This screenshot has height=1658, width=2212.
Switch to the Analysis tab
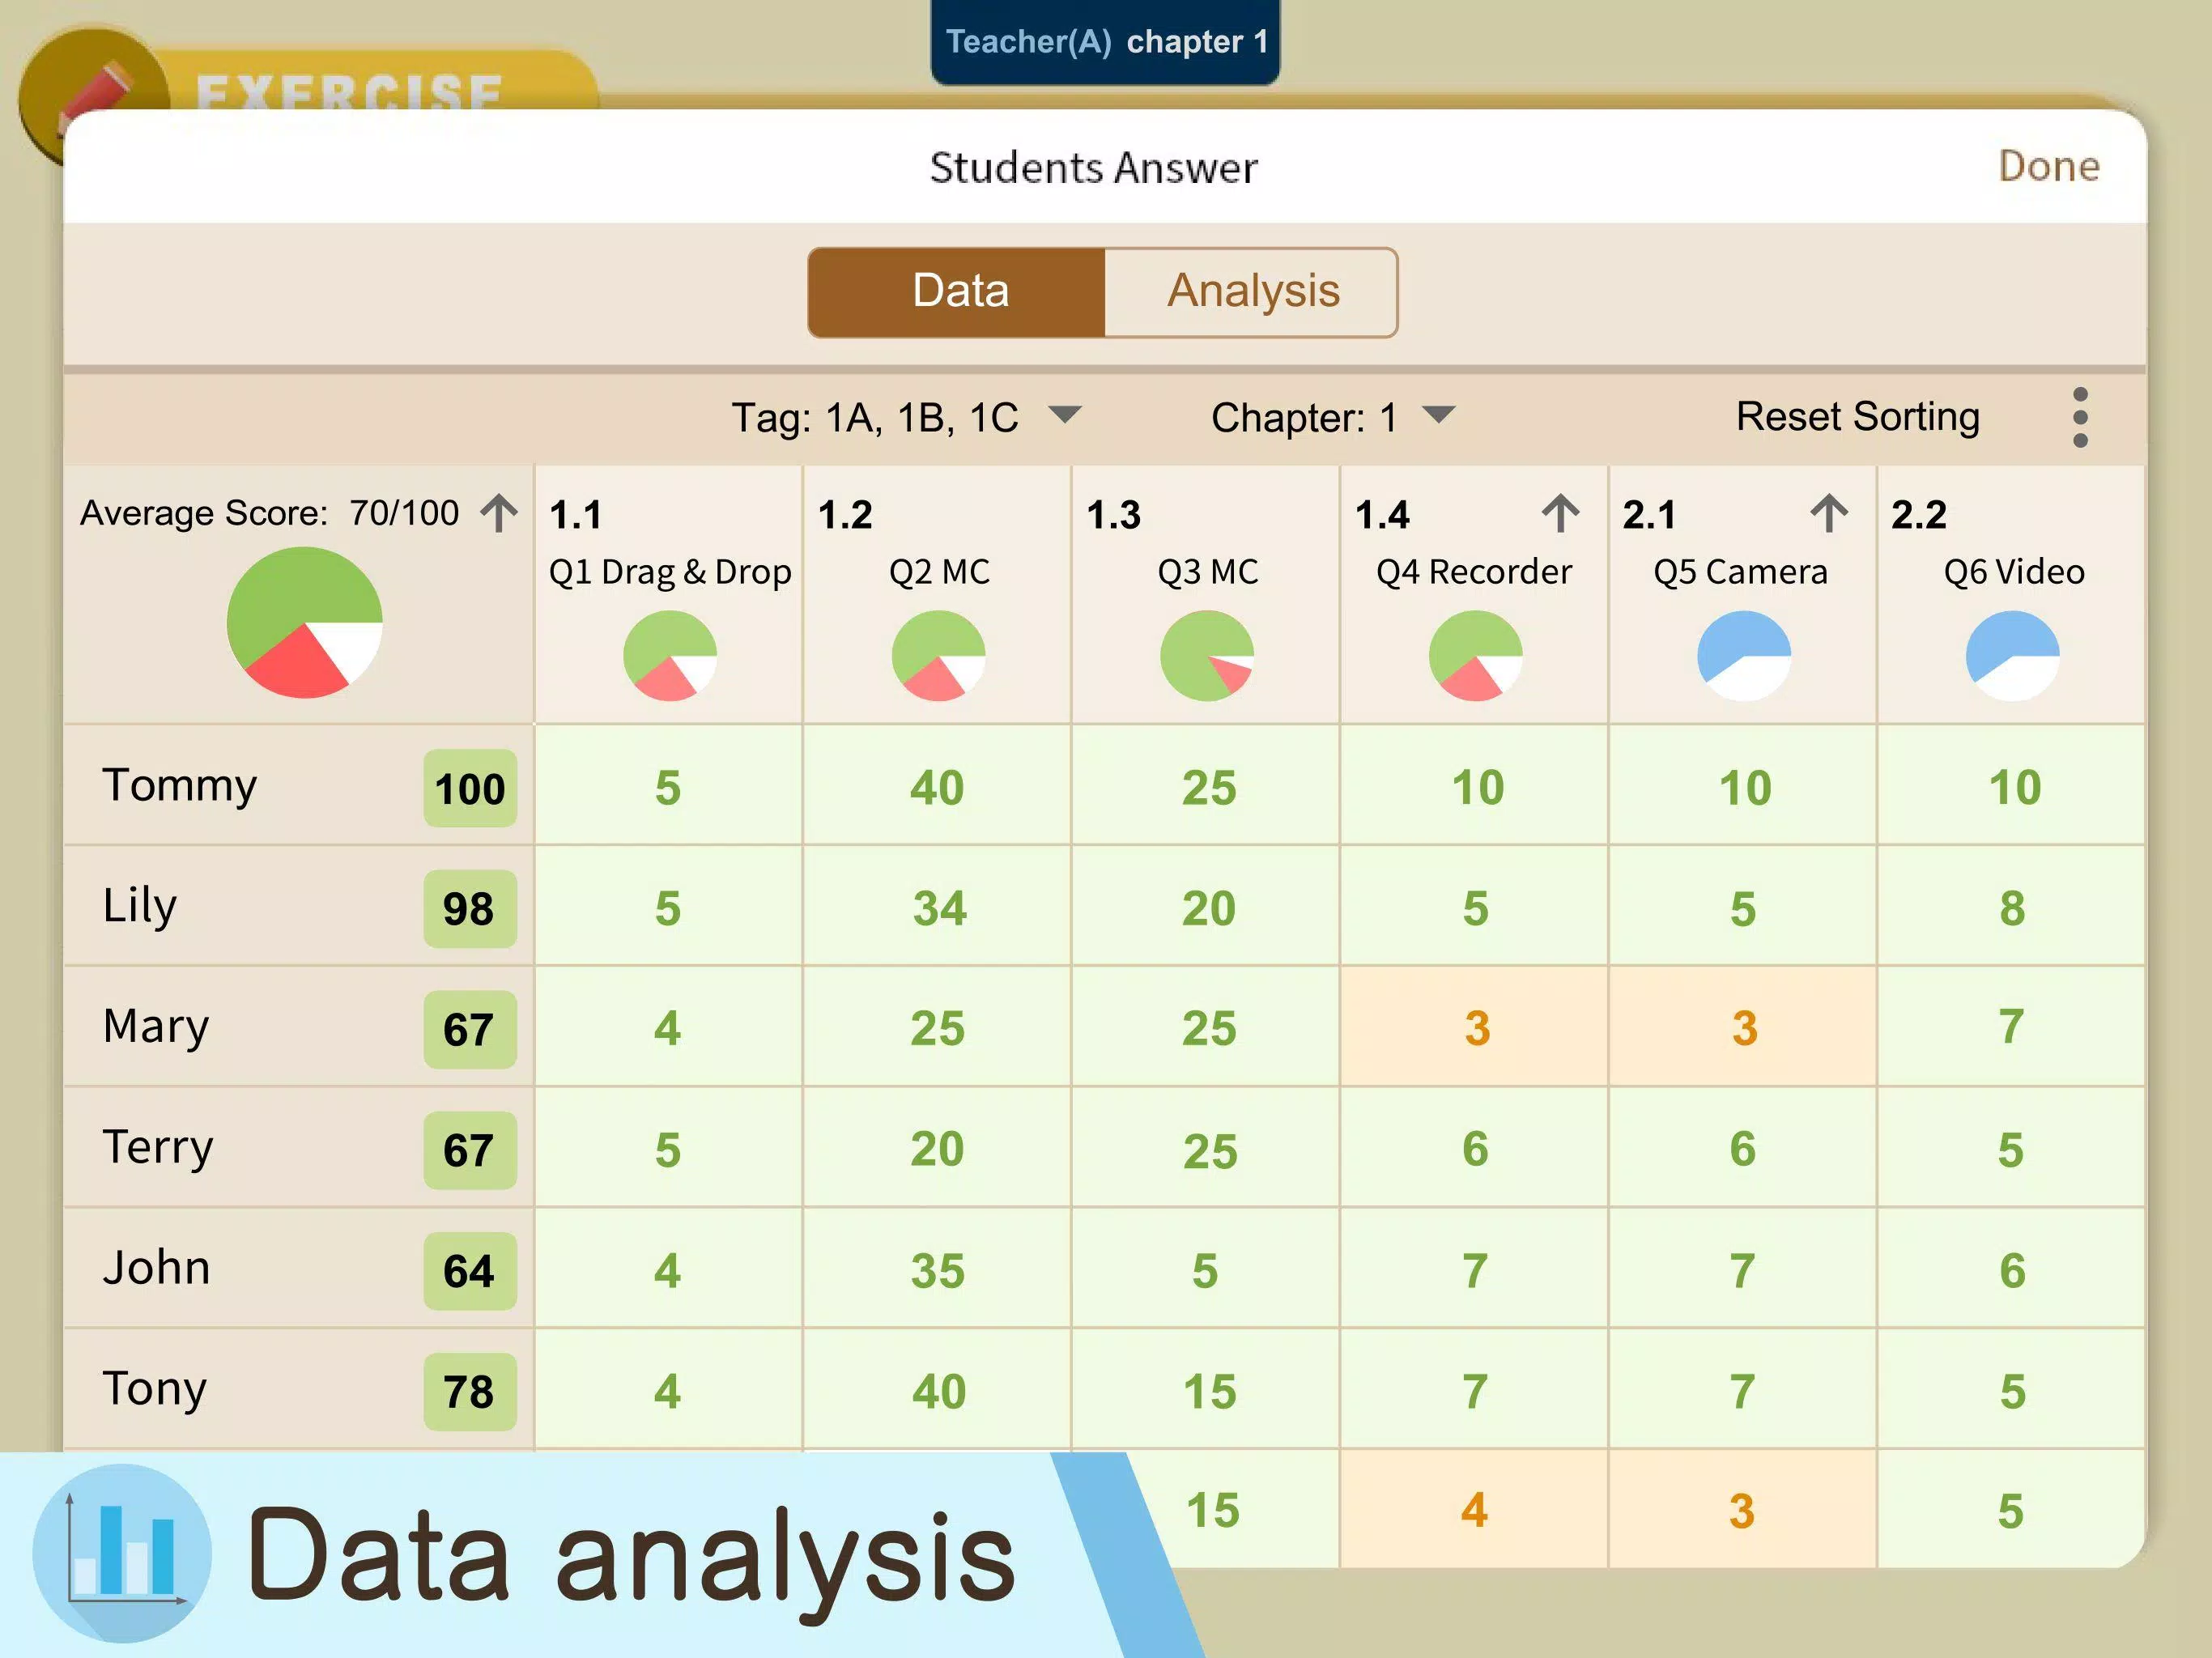pos(1252,292)
